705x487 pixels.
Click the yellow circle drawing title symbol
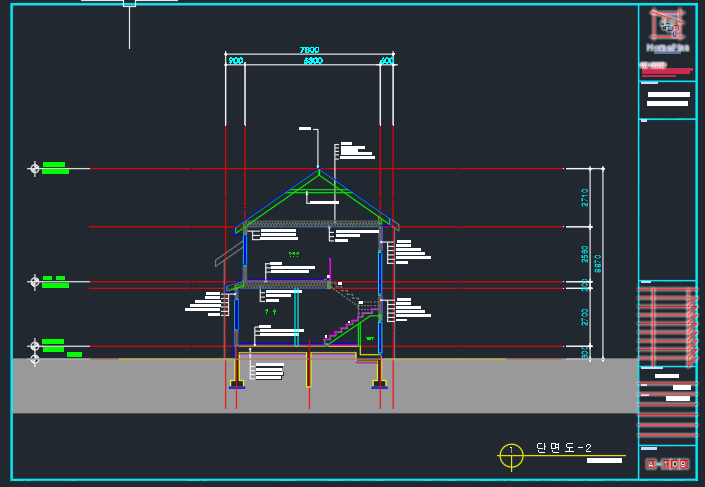click(511, 456)
